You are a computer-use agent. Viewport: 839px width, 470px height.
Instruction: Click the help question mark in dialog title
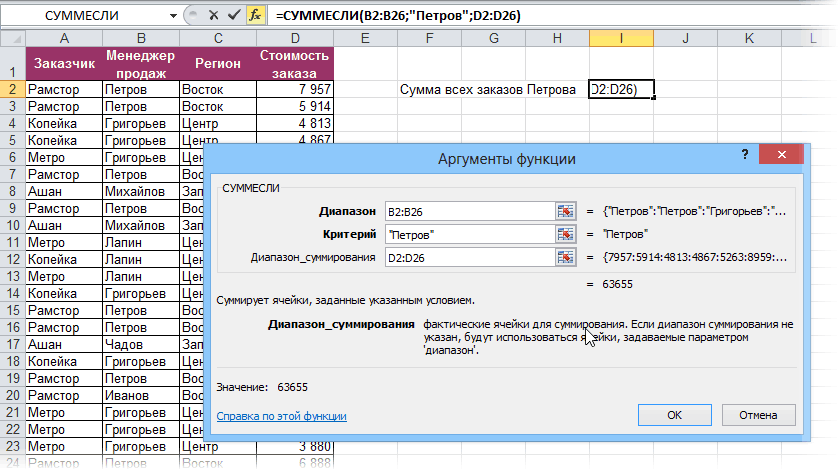(x=744, y=156)
